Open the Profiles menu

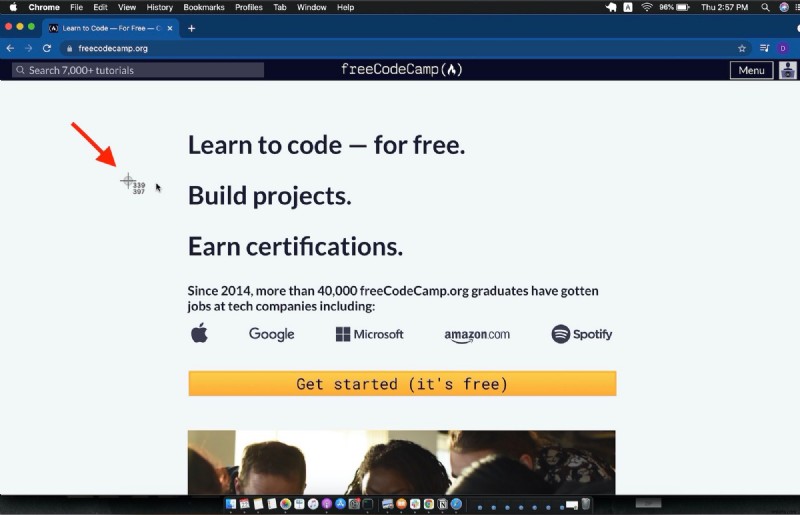click(x=248, y=7)
